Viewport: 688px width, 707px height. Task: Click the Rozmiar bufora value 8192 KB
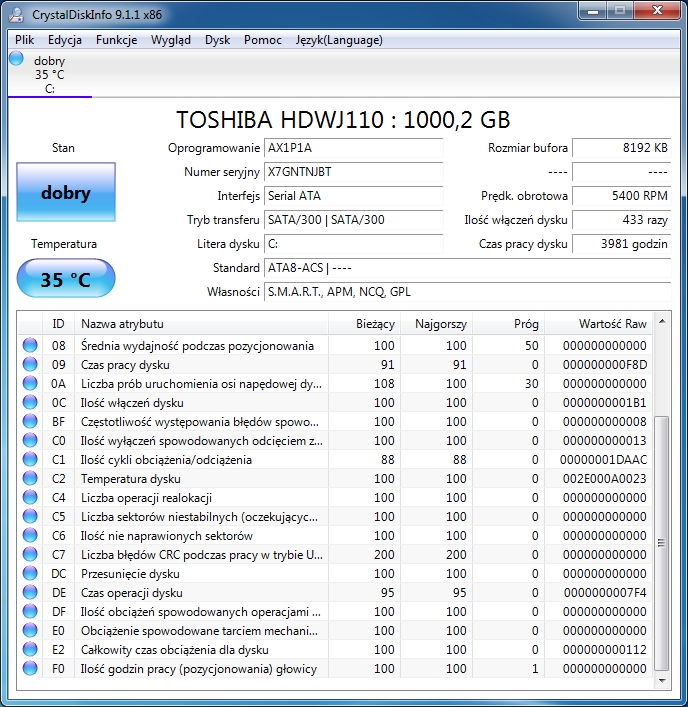(622, 148)
